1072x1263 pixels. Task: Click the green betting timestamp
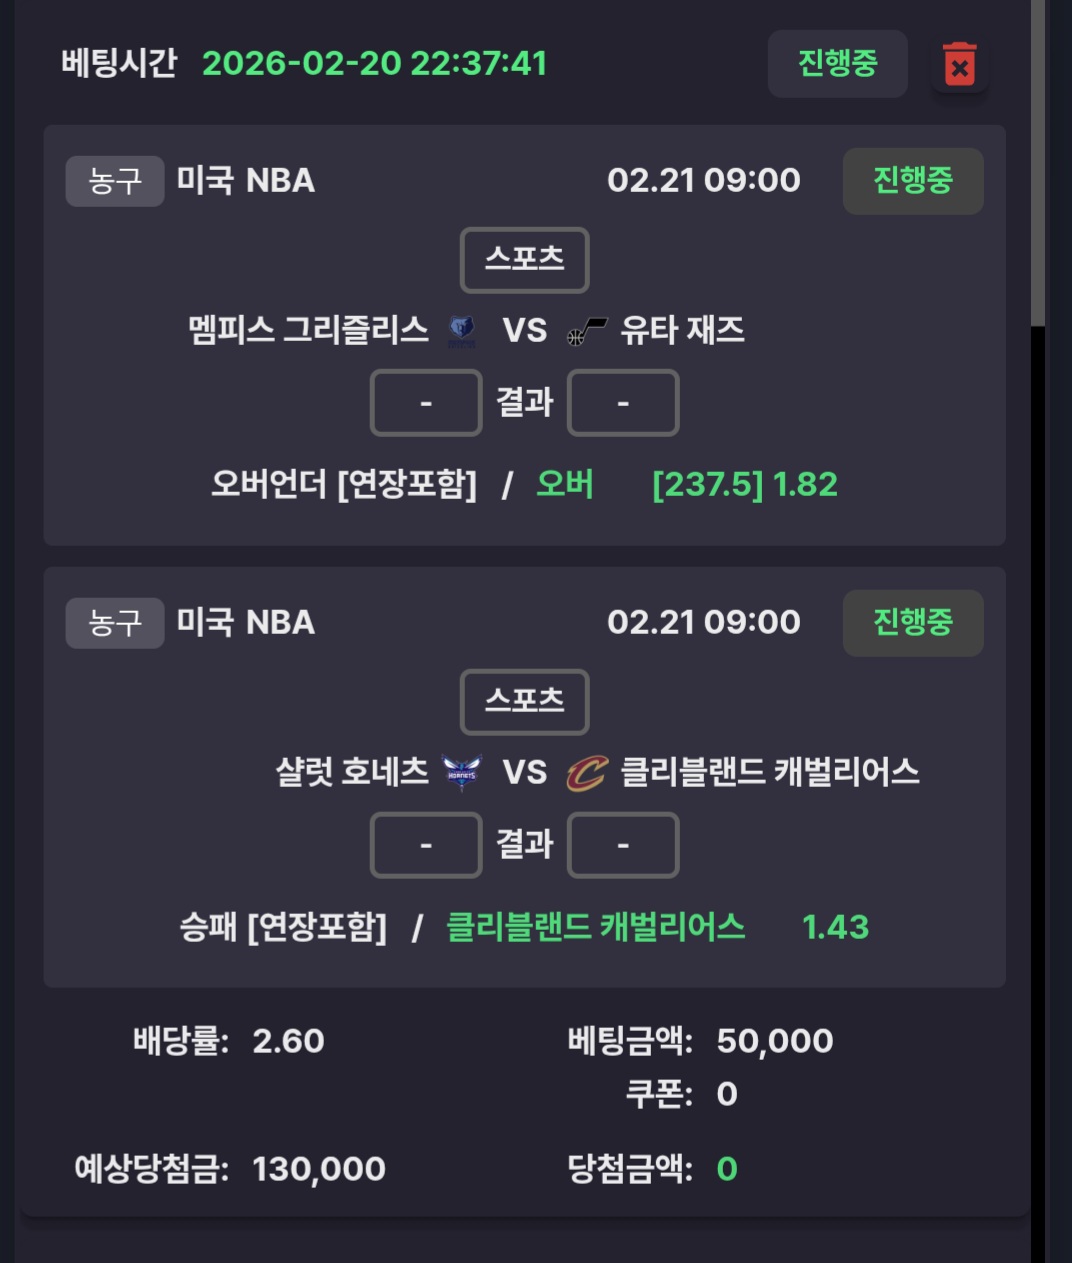[375, 64]
